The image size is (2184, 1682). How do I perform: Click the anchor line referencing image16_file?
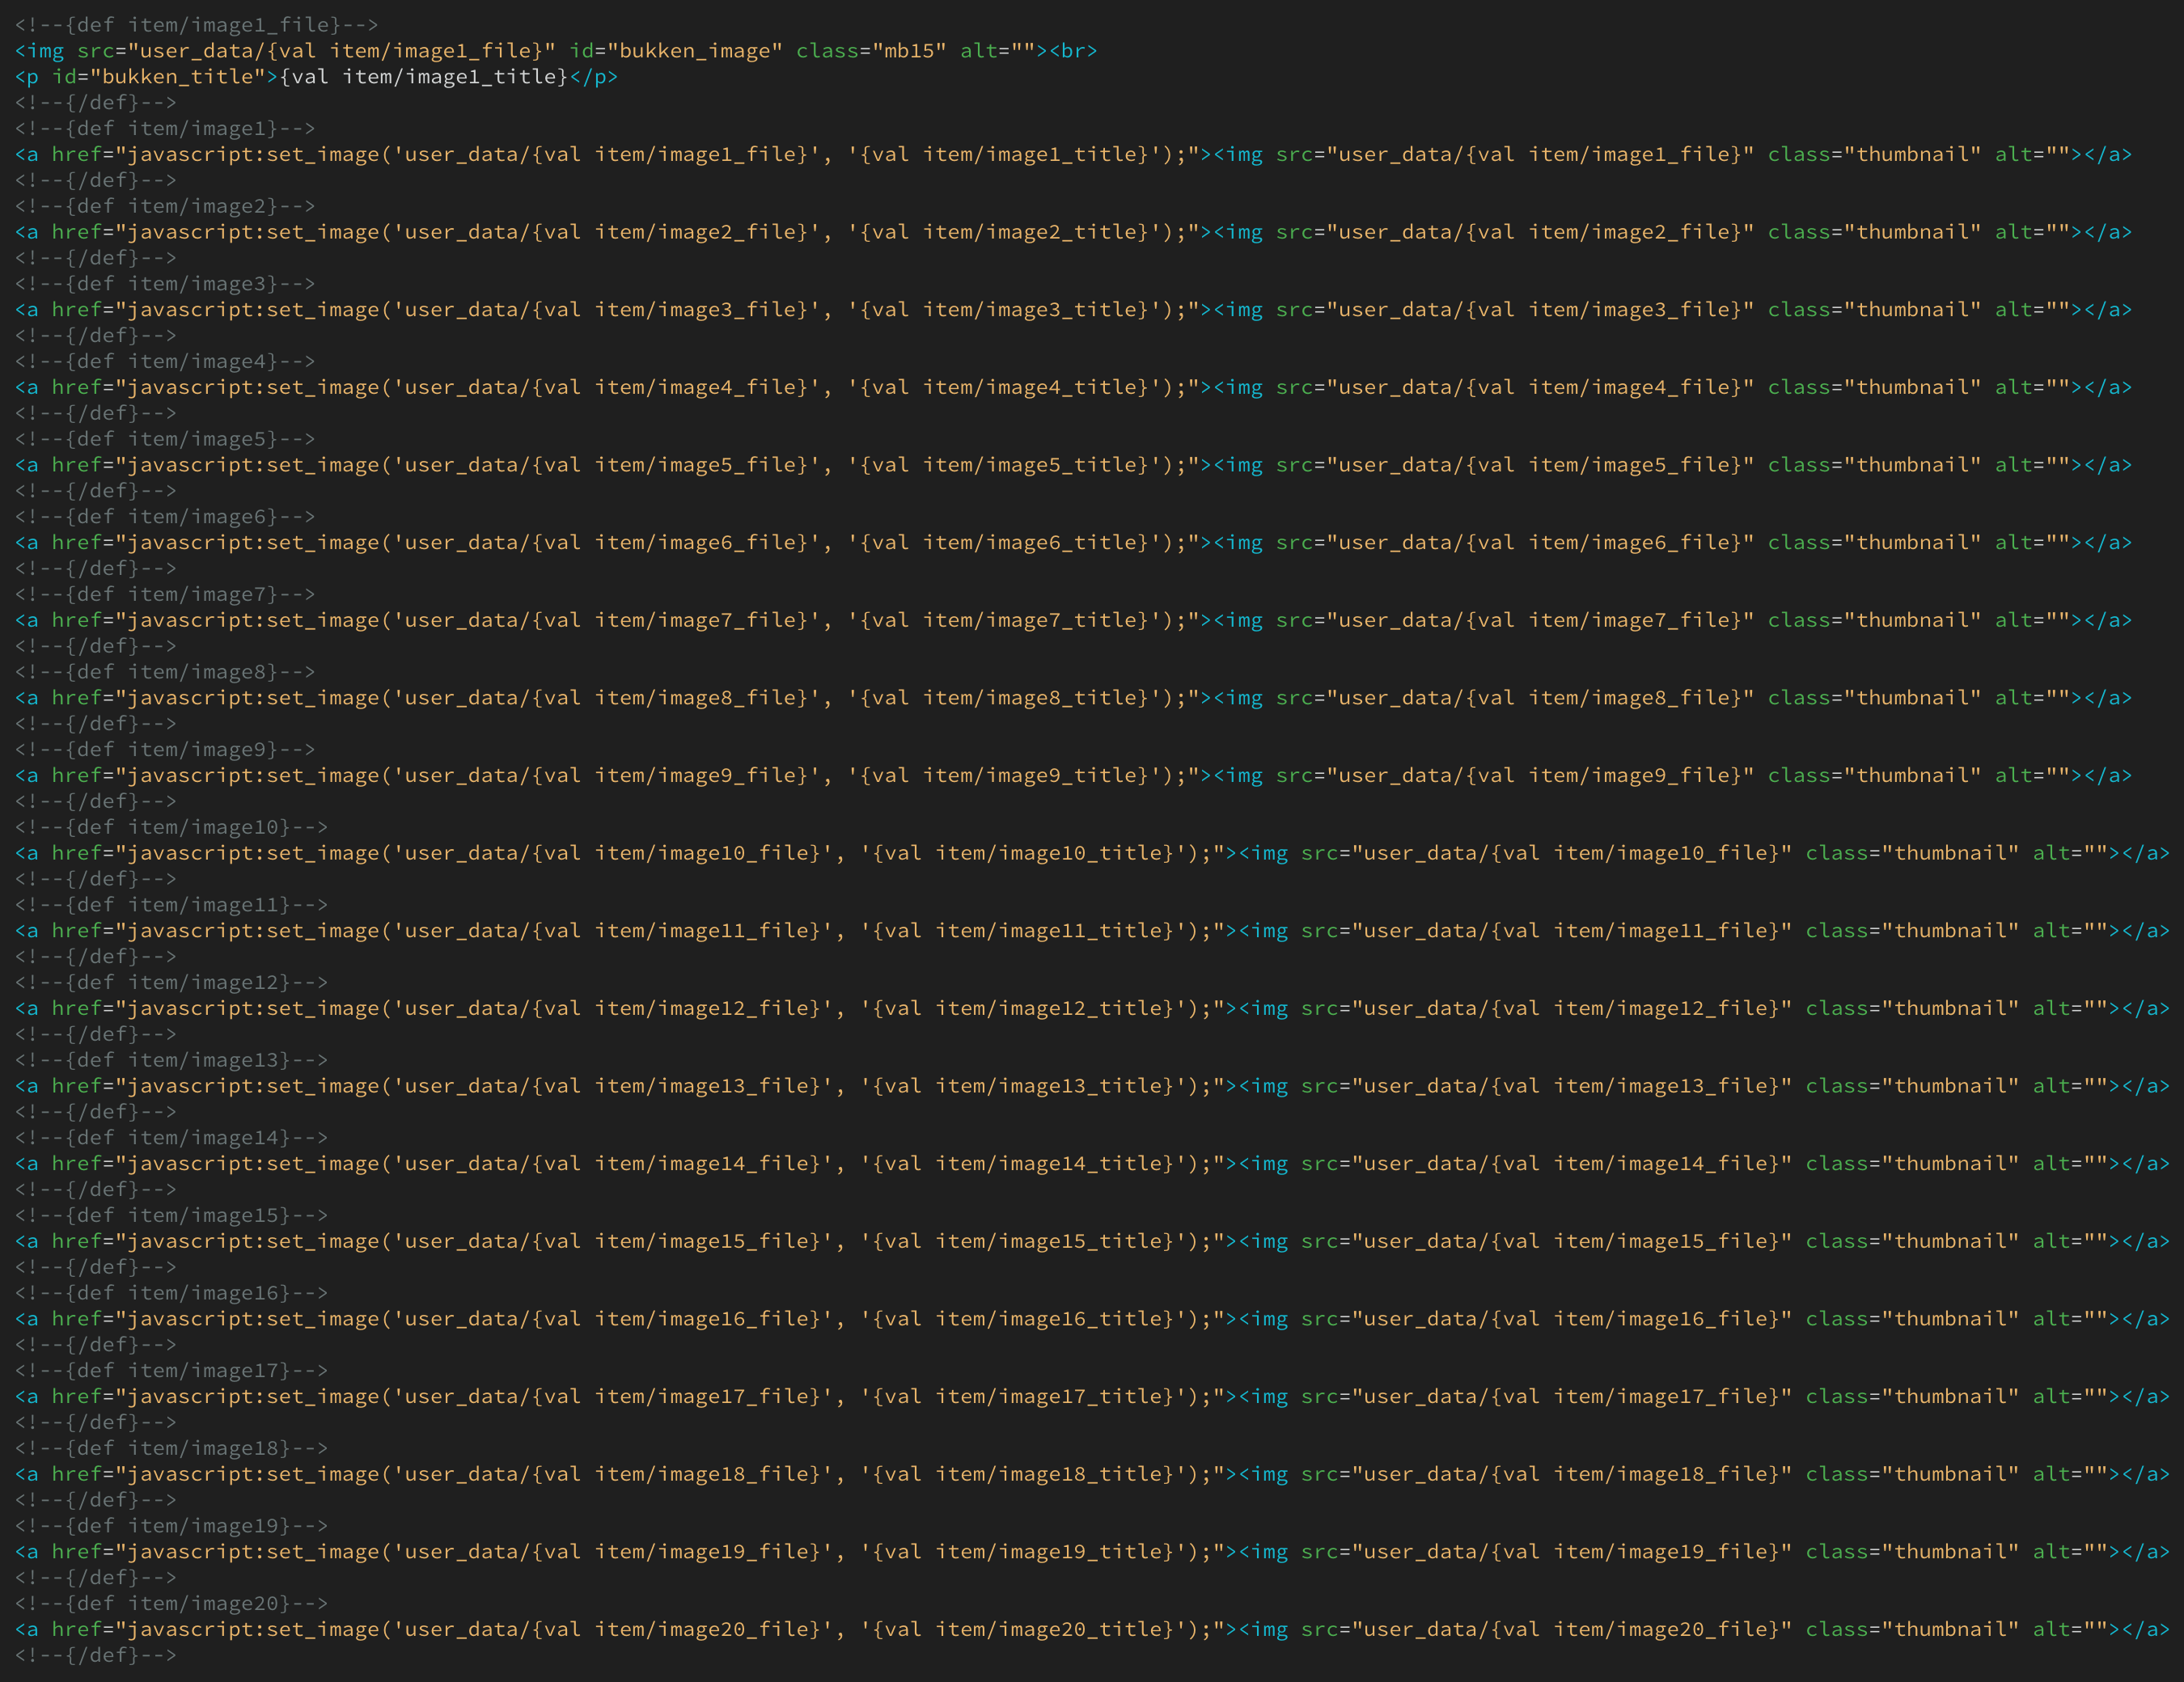coord(1092,1319)
